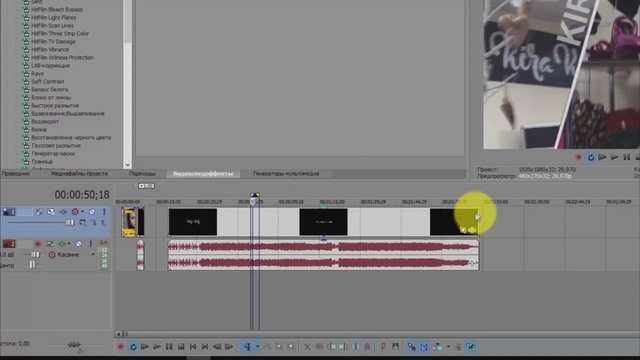Toggle Loop Playback in the timeline transport bar
The height and width of the screenshot is (360, 640).
(133, 347)
